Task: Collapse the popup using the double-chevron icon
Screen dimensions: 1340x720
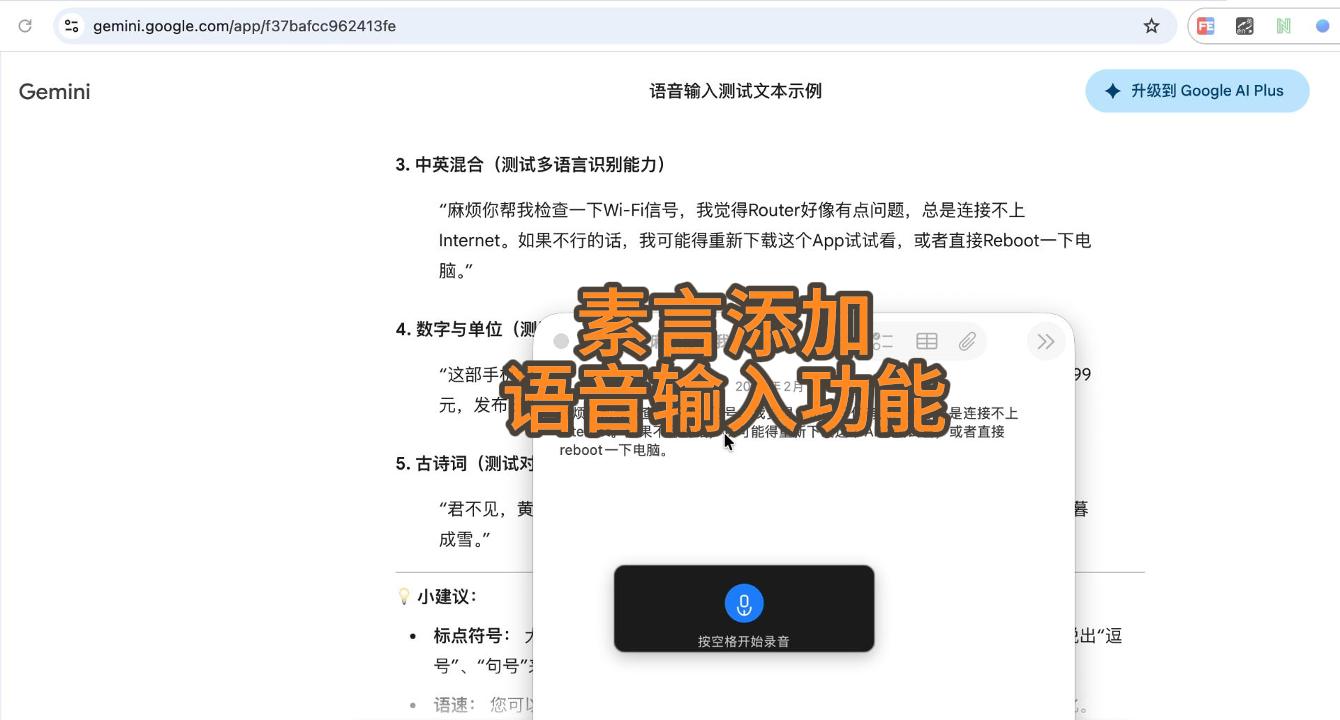Action: [1046, 341]
